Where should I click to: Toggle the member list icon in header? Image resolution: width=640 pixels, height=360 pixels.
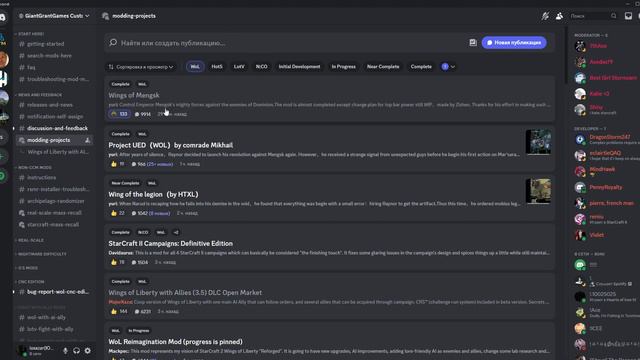click(x=559, y=16)
